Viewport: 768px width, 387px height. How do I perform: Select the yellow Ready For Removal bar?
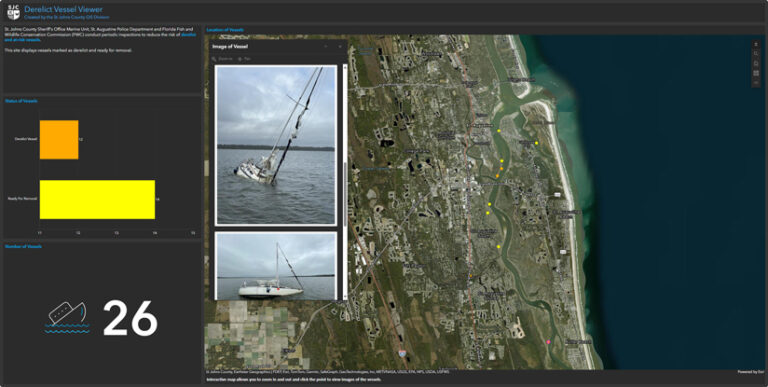97,199
